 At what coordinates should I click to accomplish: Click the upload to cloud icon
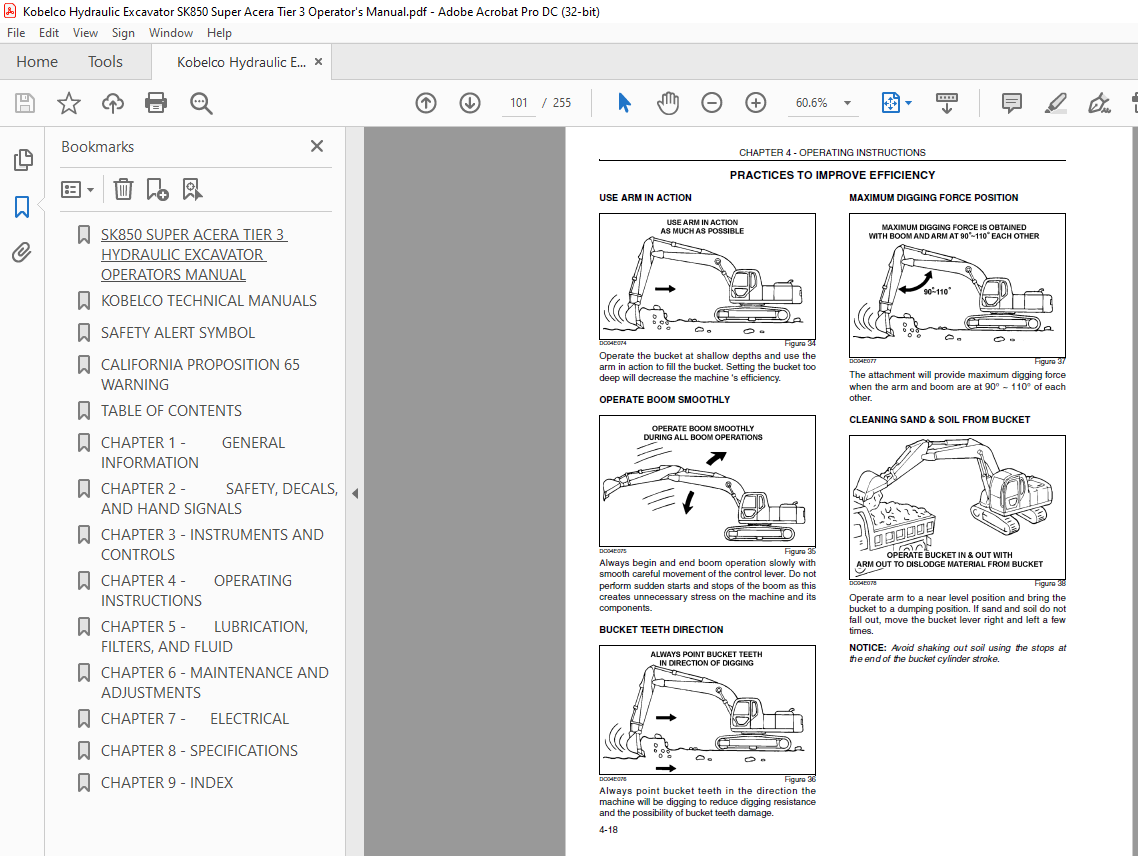(113, 103)
